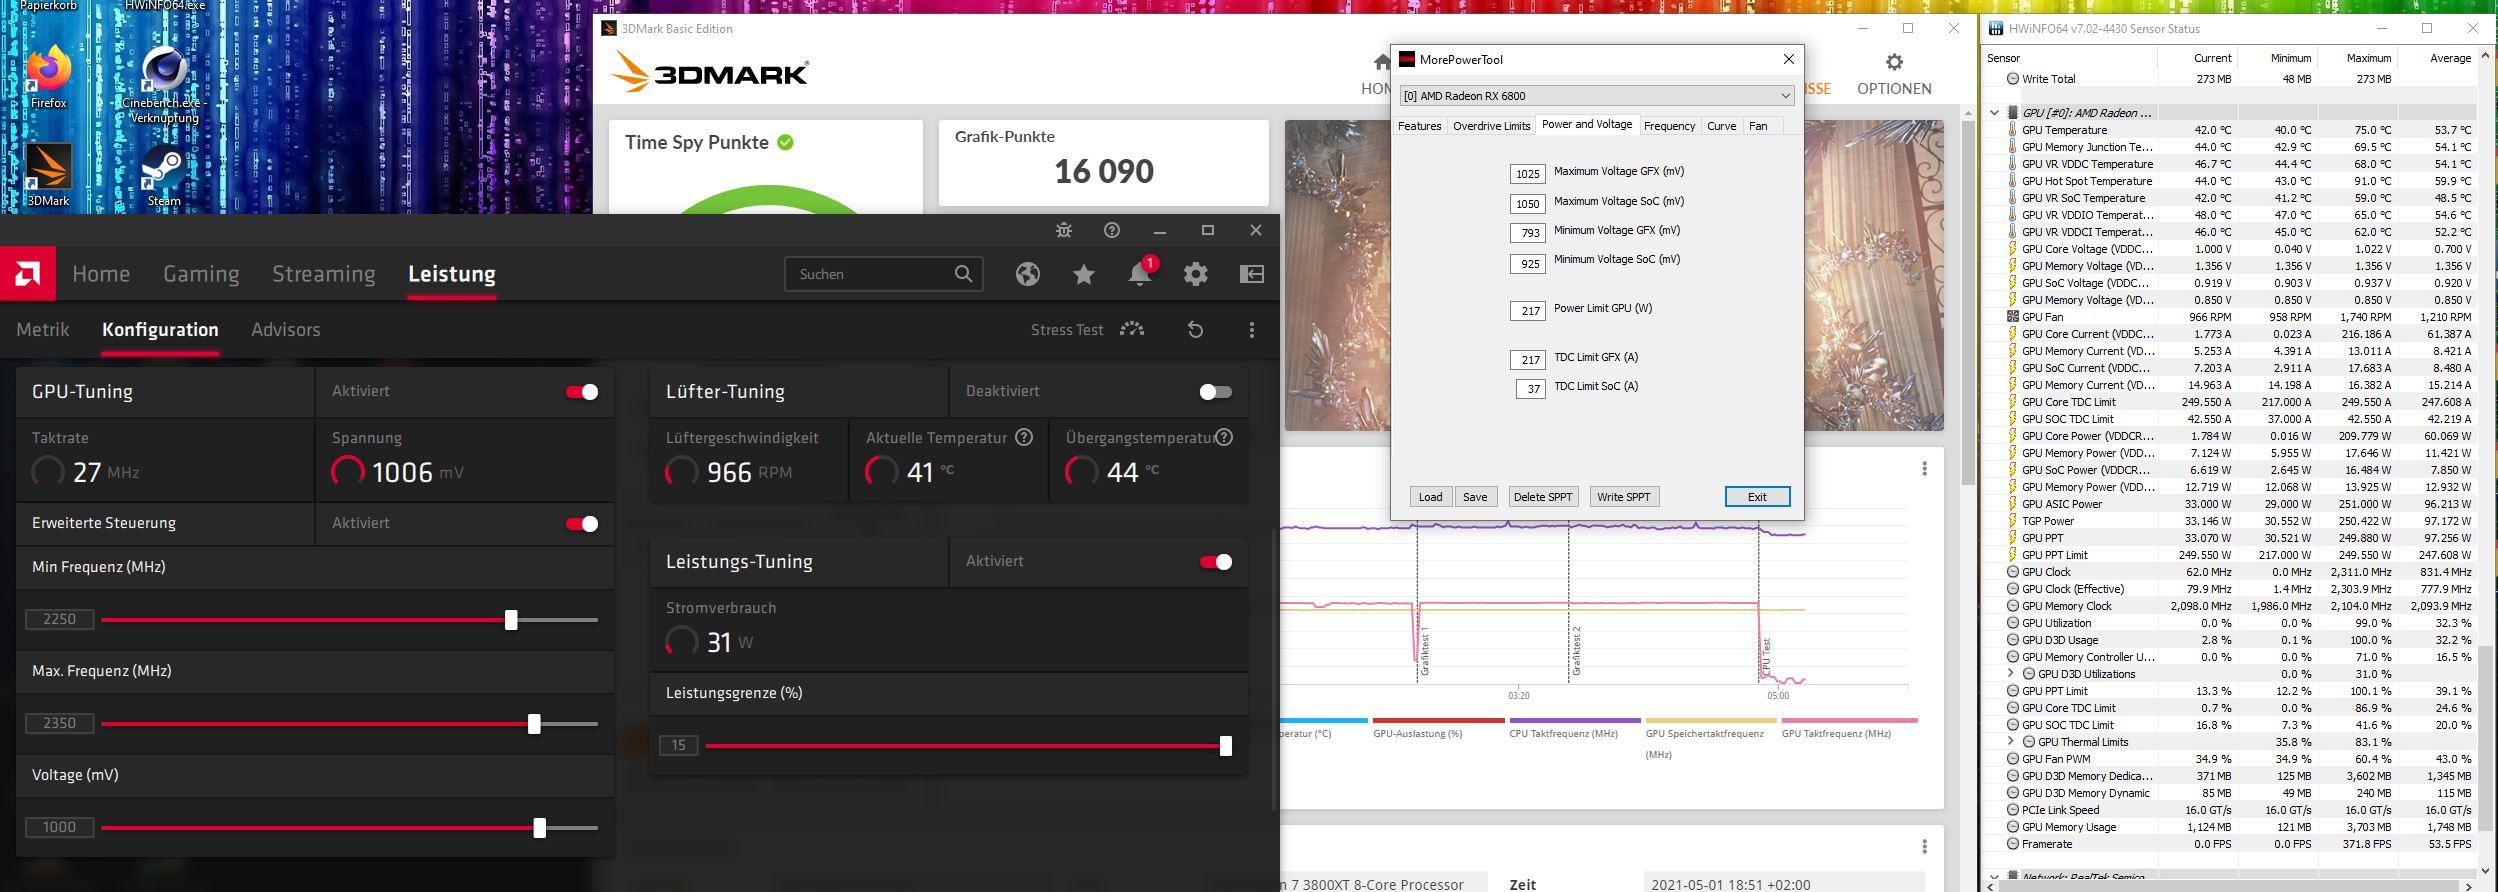
Task: Open three-dot menu on 3DMark monitoring chart
Action: pos(1924,469)
